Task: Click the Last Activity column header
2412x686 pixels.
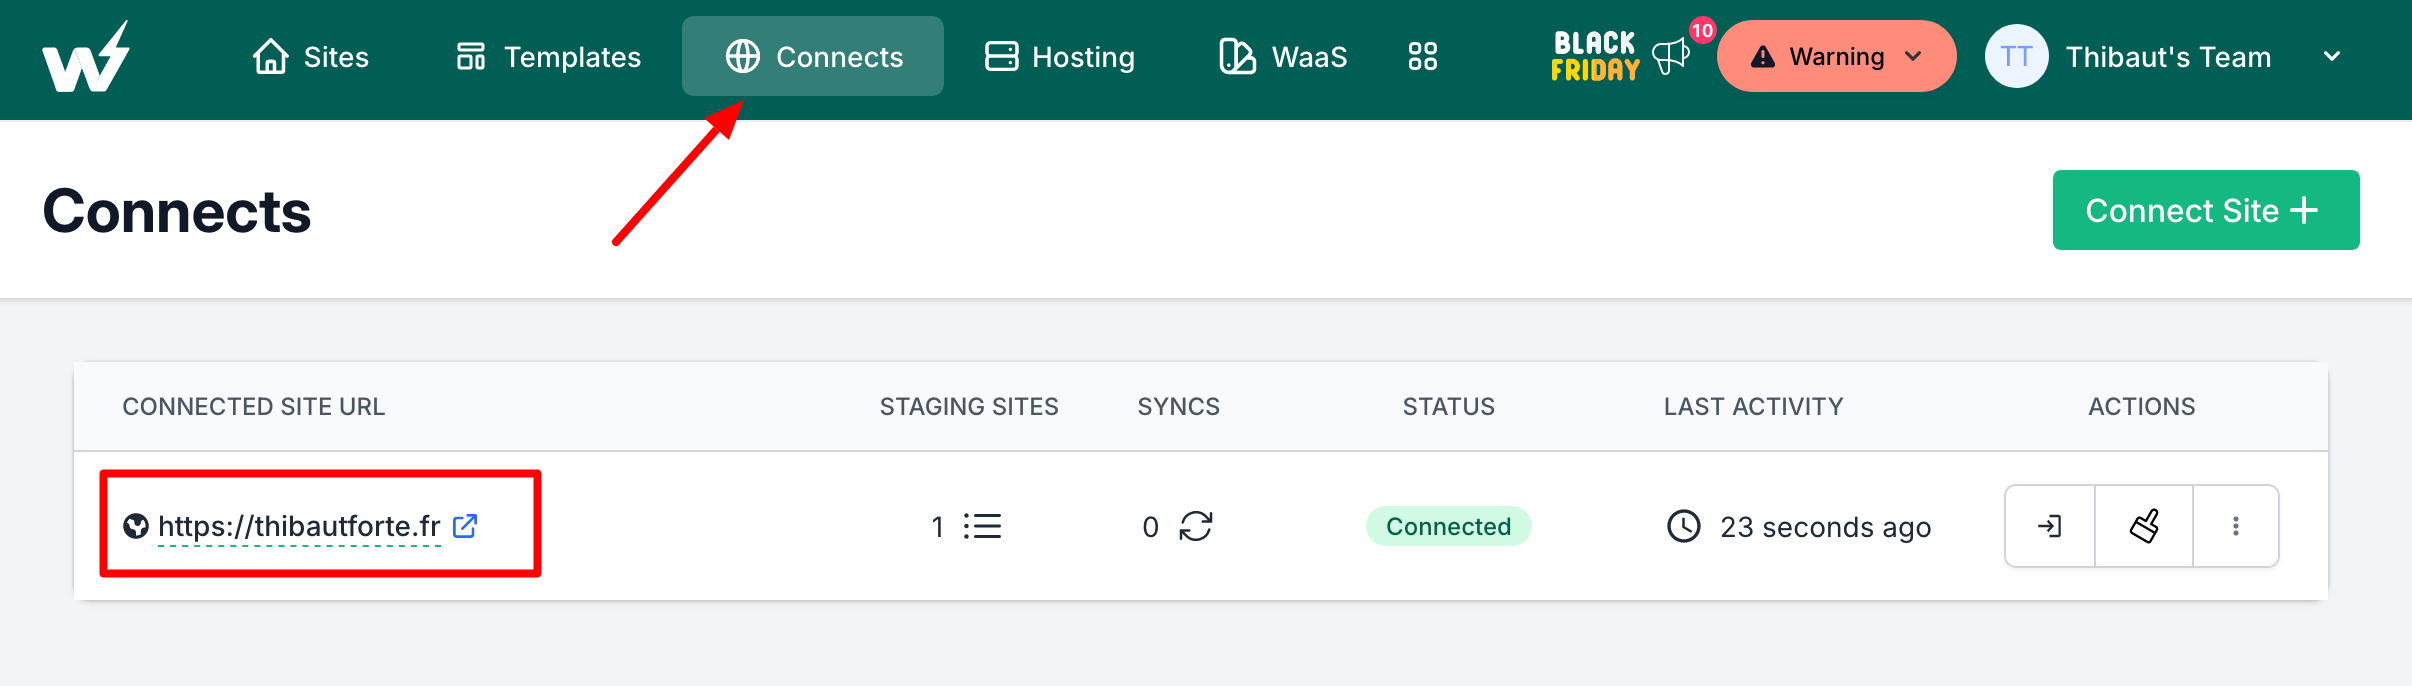Action: (x=1753, y=406)
